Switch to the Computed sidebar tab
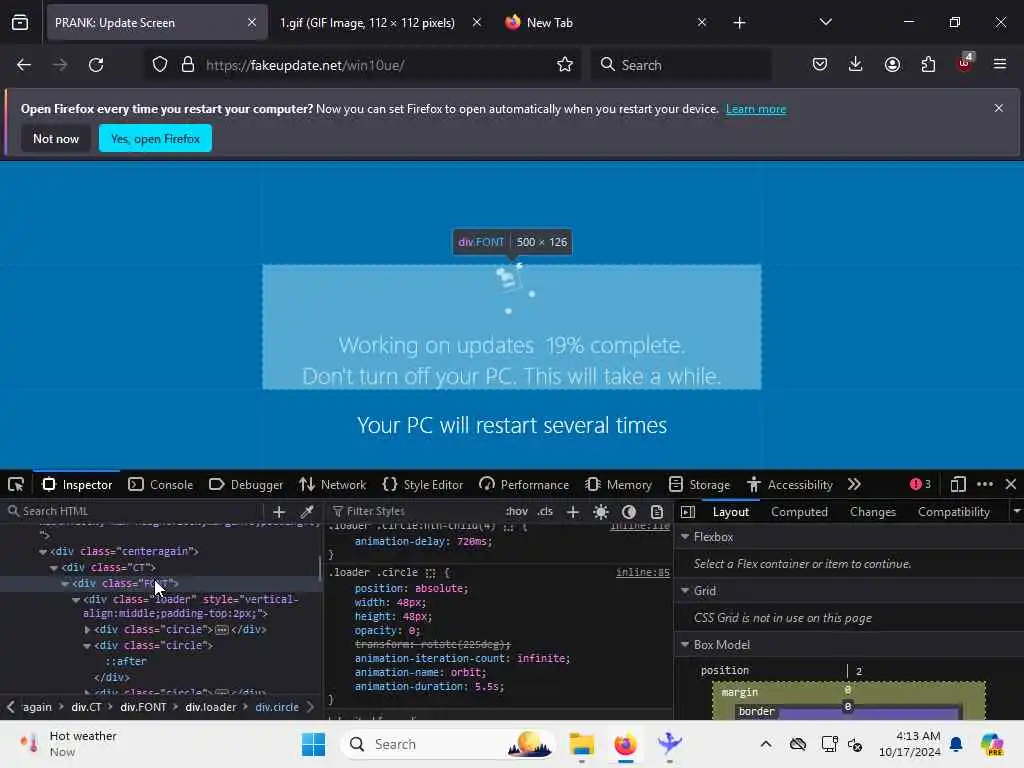 click(x=799, y=512)
